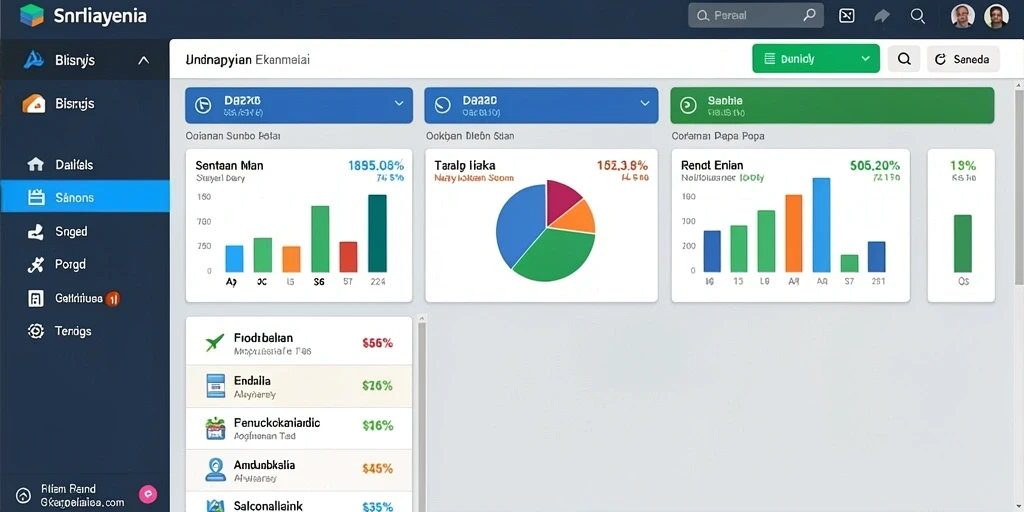1024x512 pixels.
Task: Collapse the Blisrıyjs section chevron
Action: click(x=144, y=61)
